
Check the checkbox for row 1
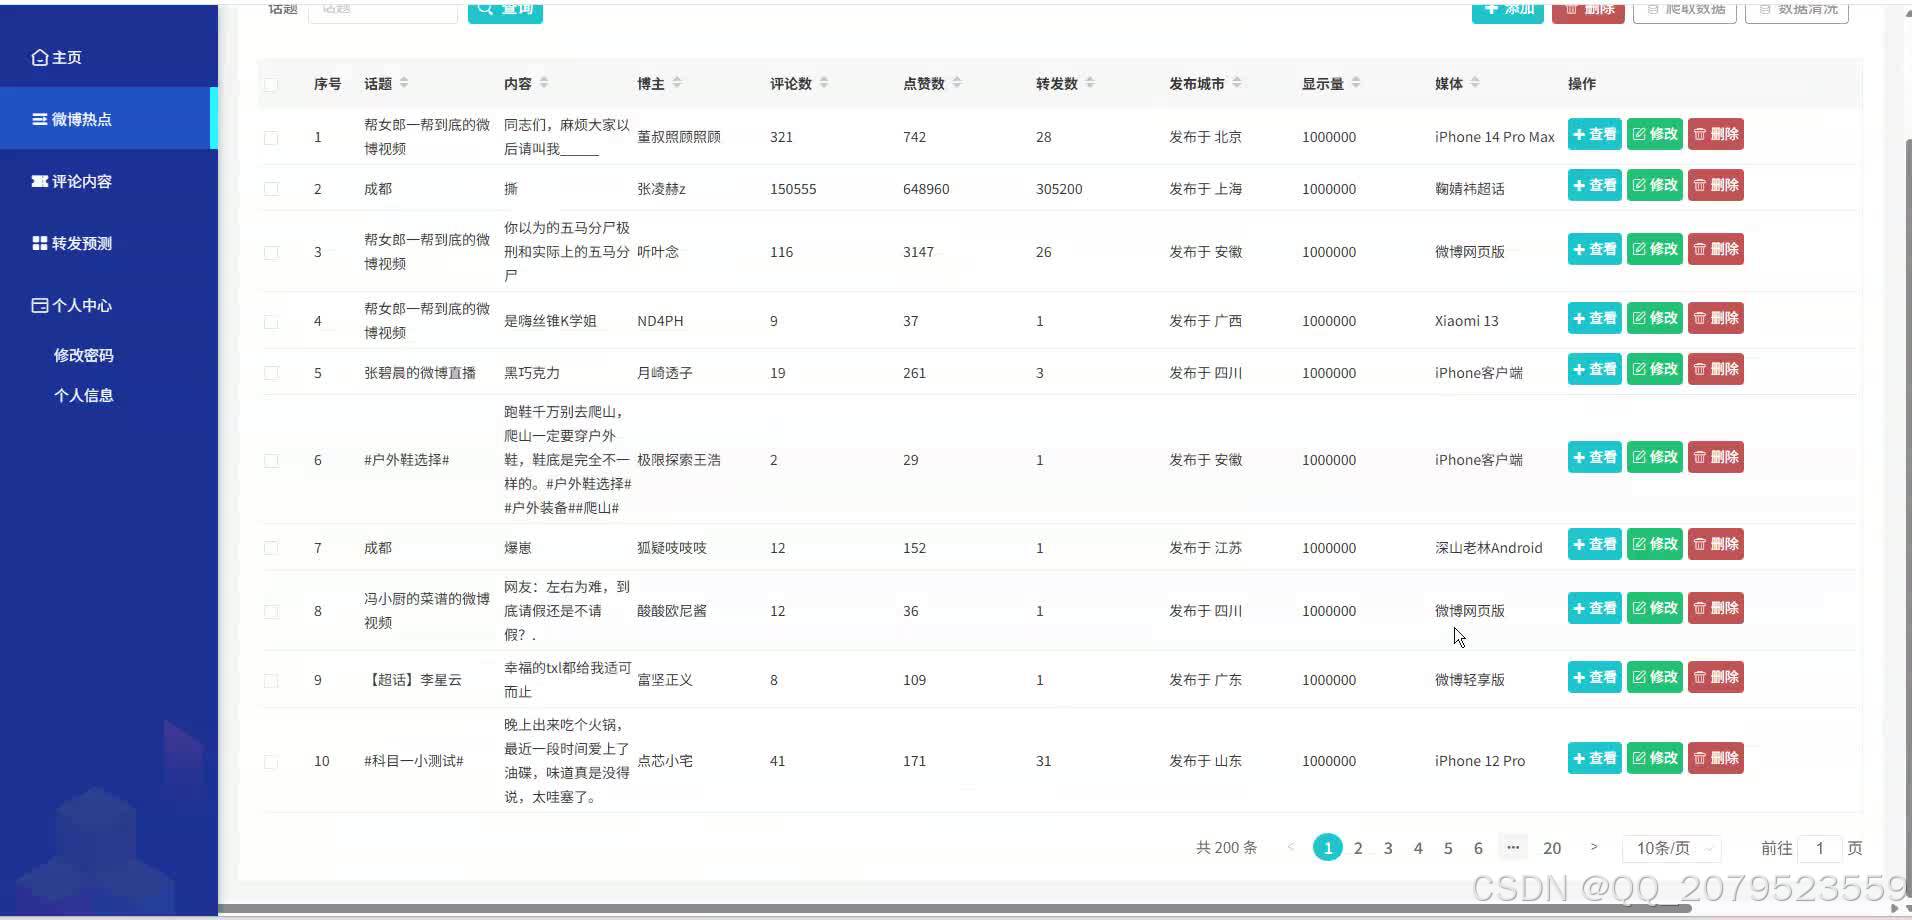click(x=271, y=138)
